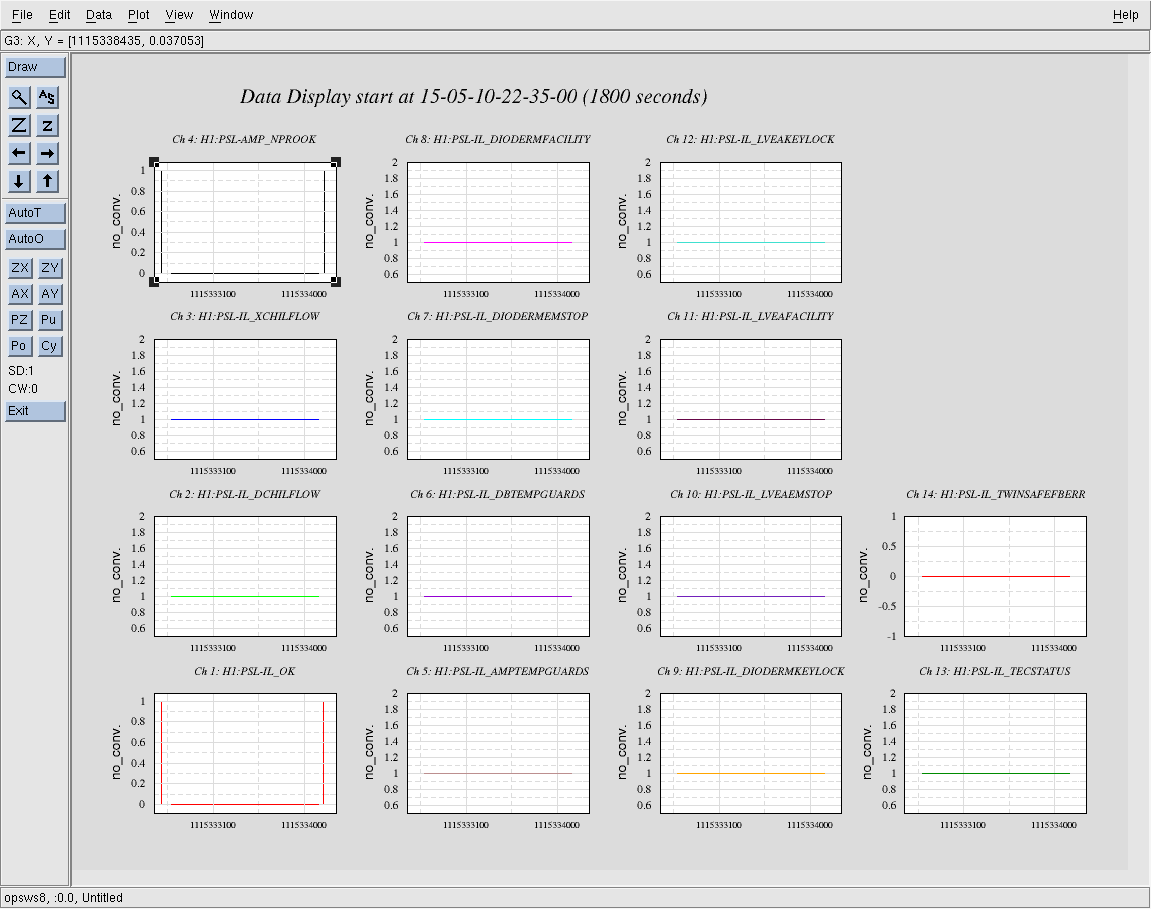Click the ZY zoom tool button
Screen dimensions: 1151x909
(x=49, y=268)
